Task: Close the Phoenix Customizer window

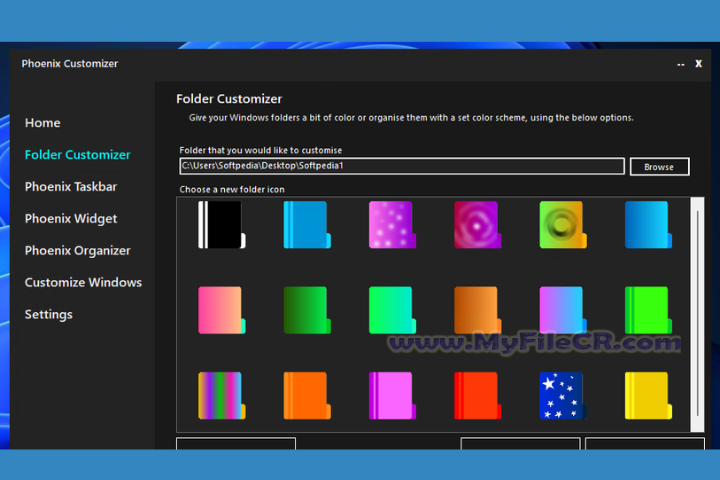Action: tap(698, 64)
